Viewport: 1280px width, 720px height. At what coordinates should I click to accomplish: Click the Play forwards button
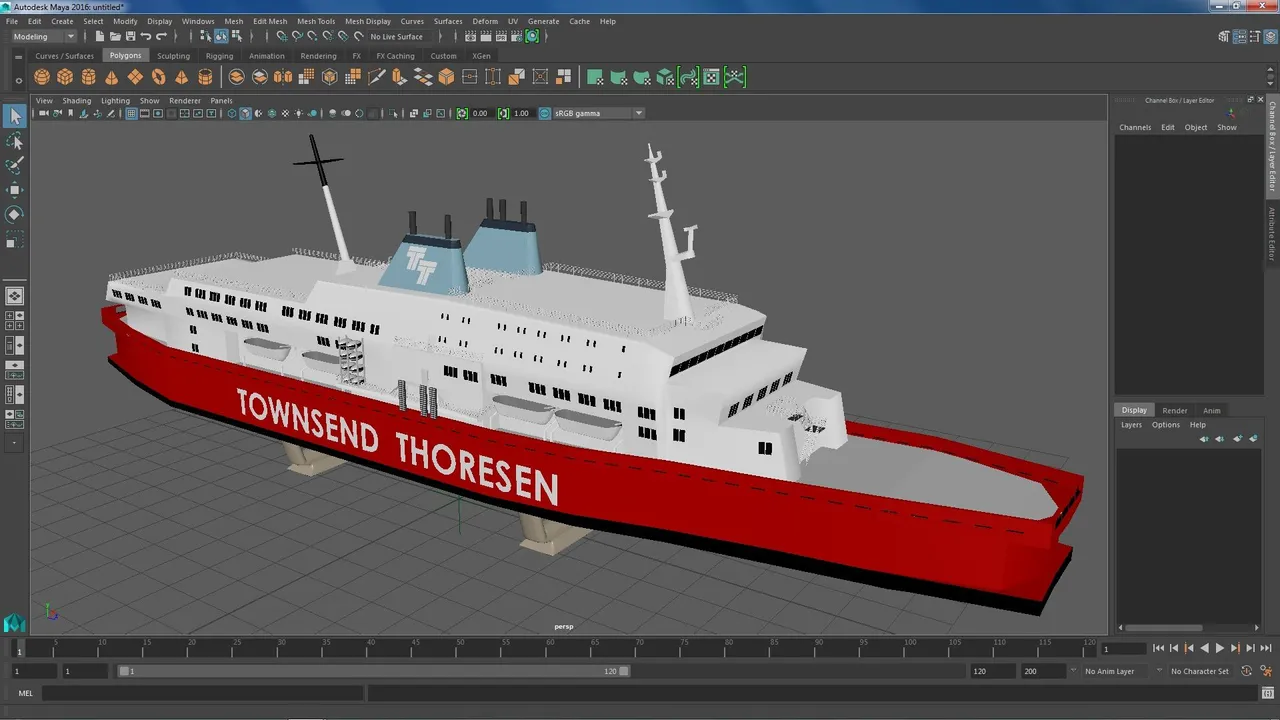coord(1220,648)
